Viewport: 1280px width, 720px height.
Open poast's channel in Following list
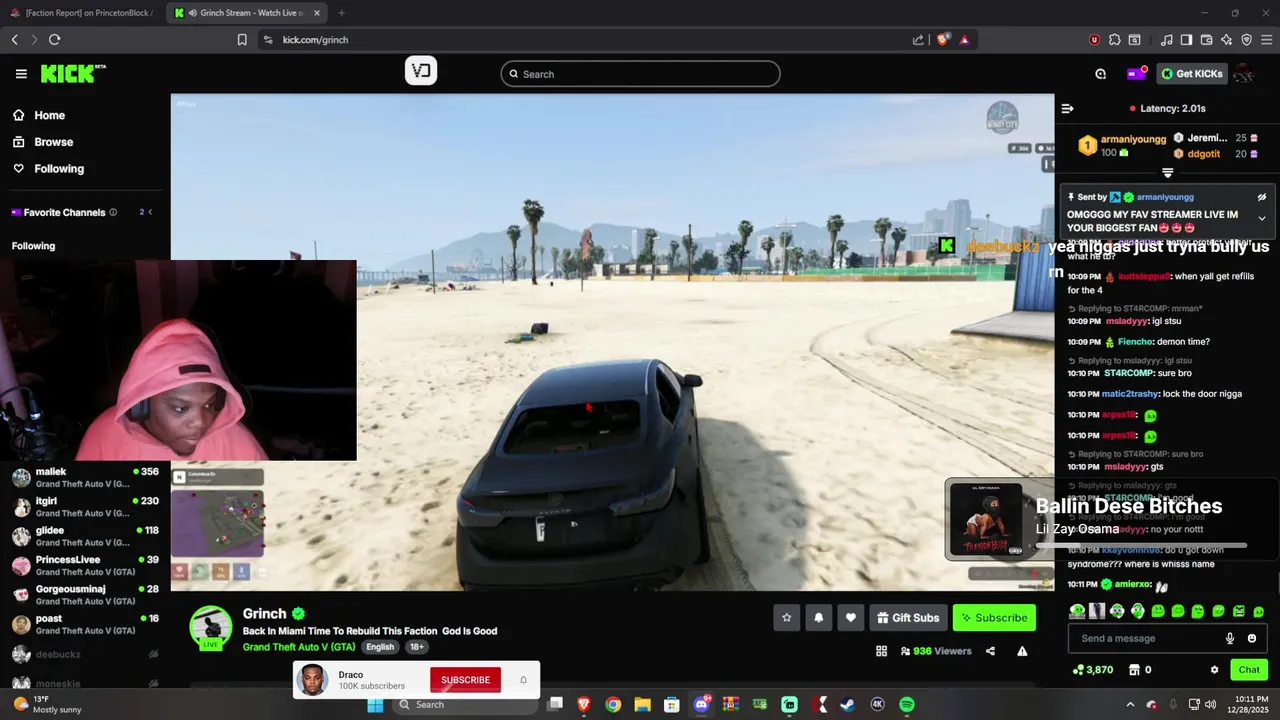(x=85, y=624)
